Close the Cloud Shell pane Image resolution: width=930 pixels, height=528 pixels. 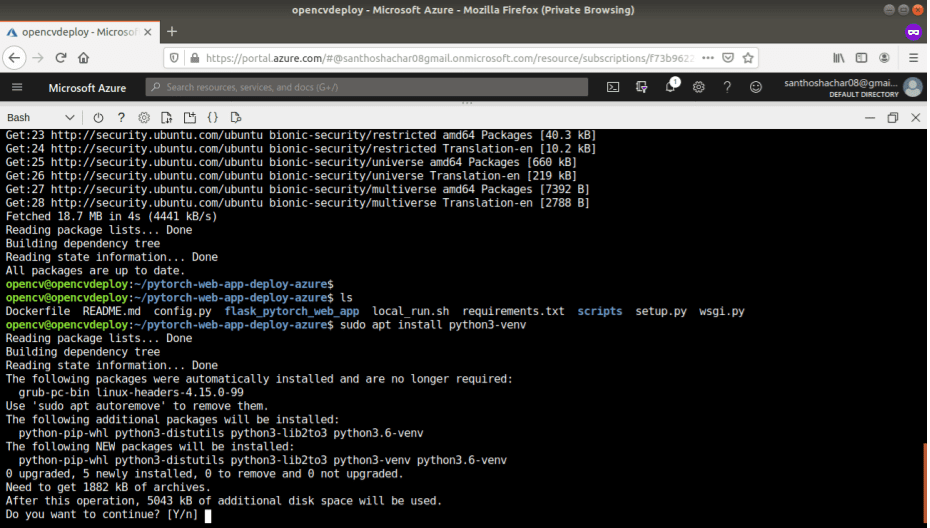916,117
